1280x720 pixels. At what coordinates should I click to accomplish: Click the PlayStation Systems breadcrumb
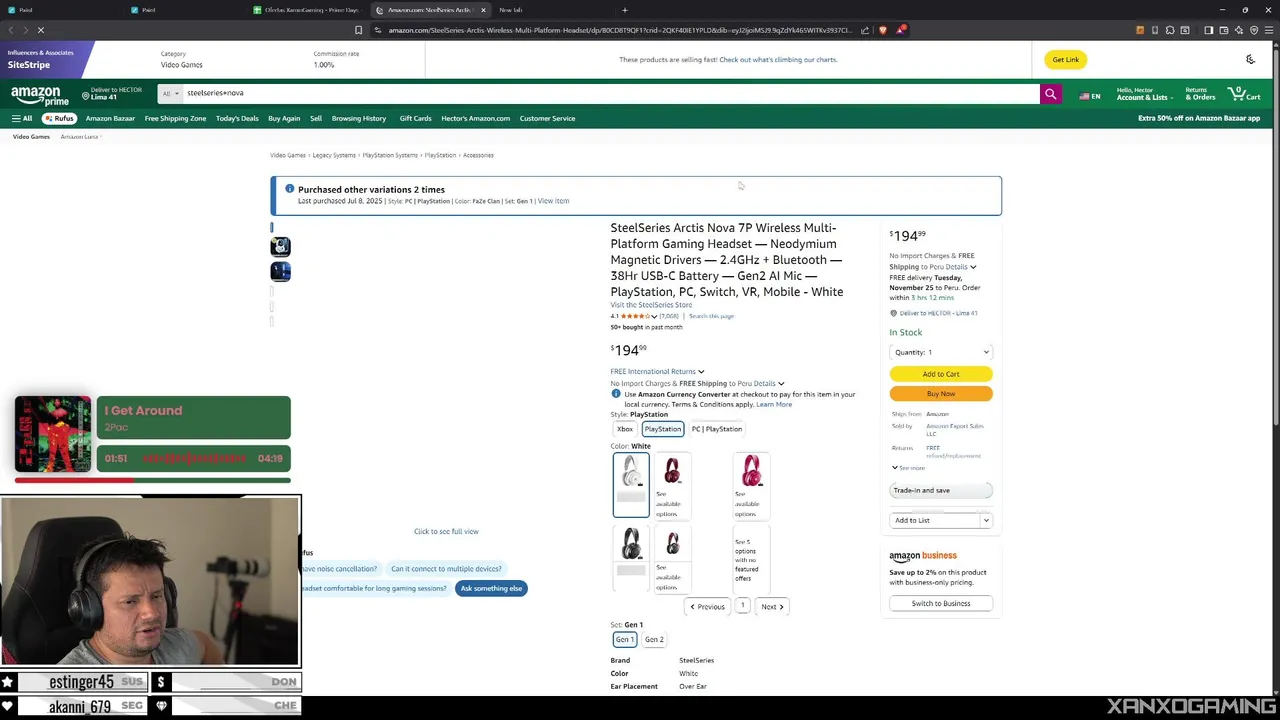(x=390, y=155)
